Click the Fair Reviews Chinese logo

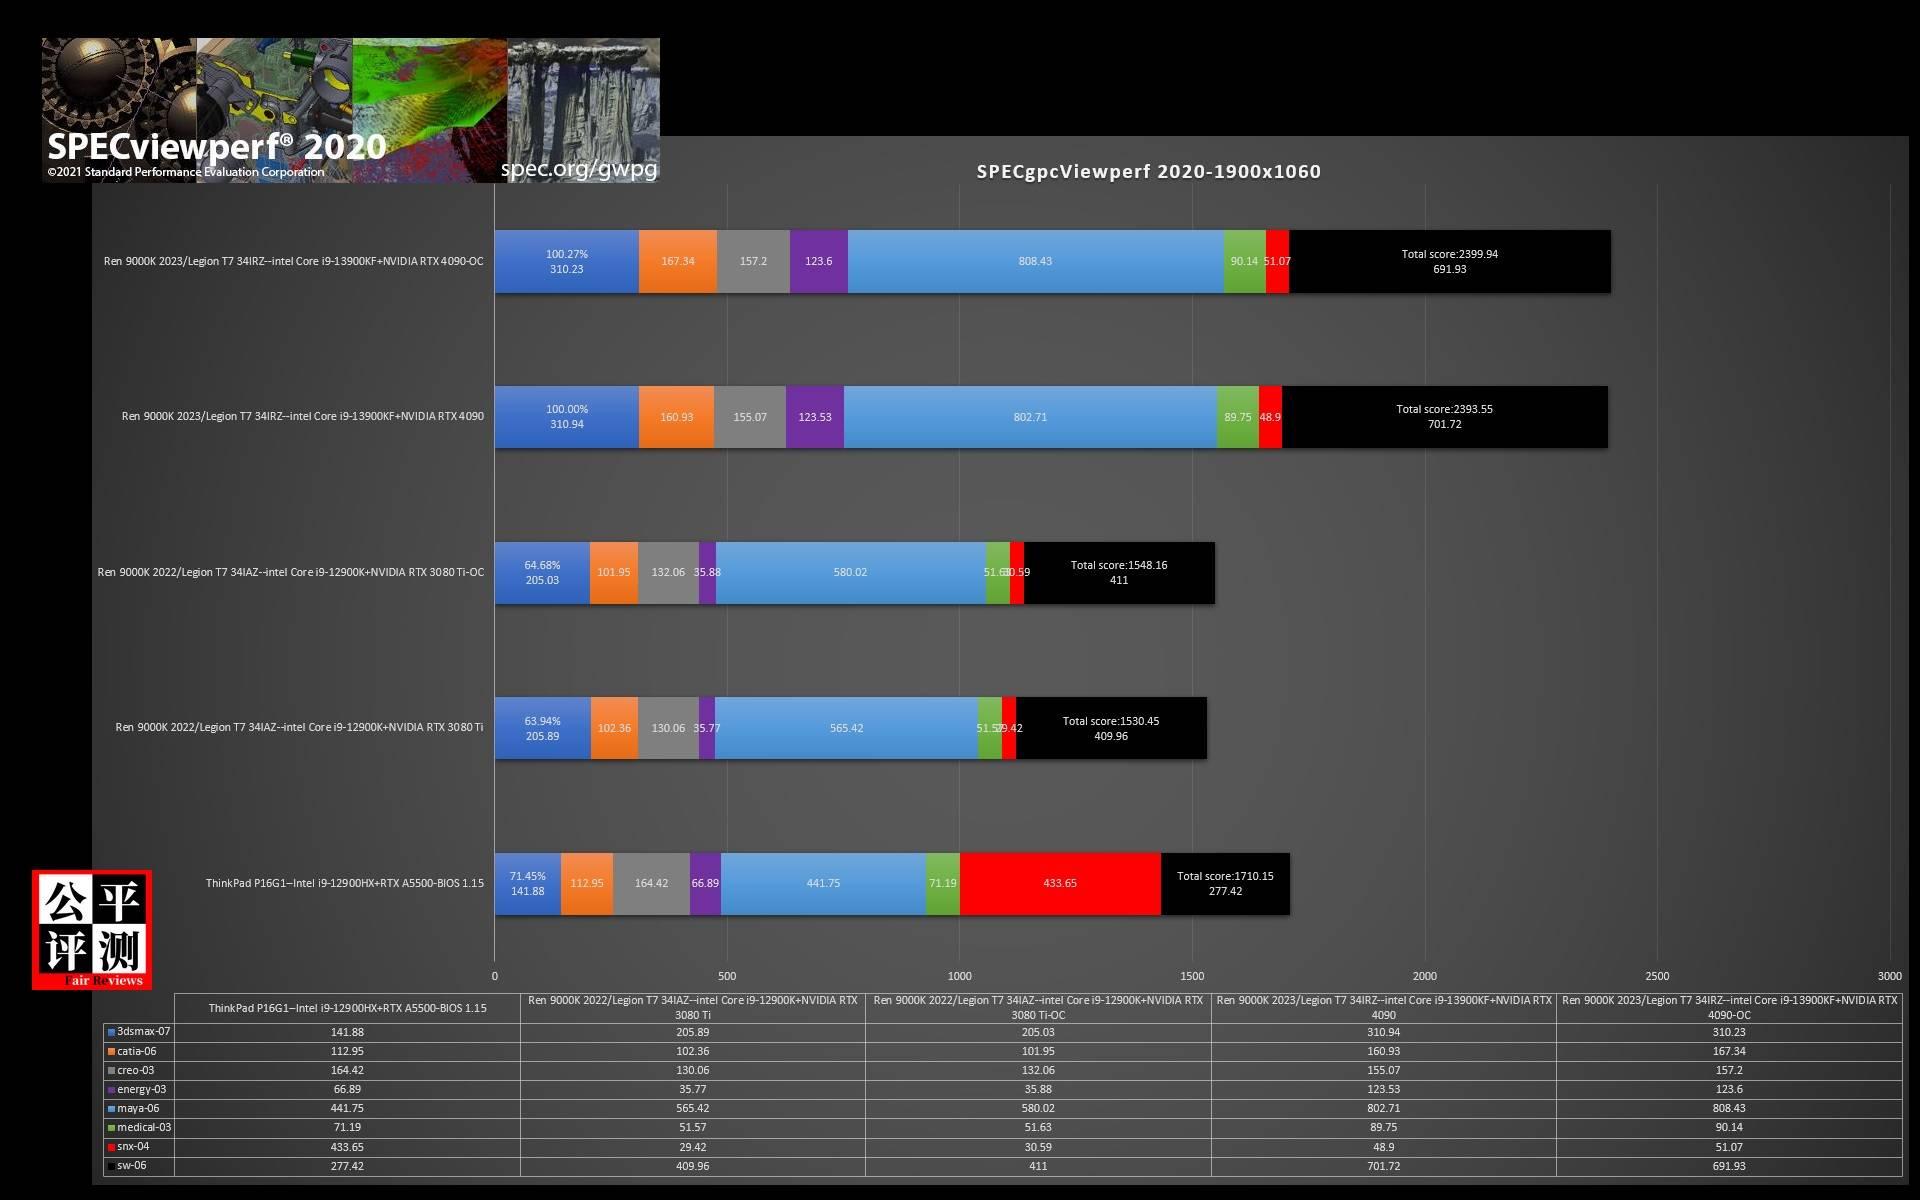pyautogui.click(x=92, y=929)
